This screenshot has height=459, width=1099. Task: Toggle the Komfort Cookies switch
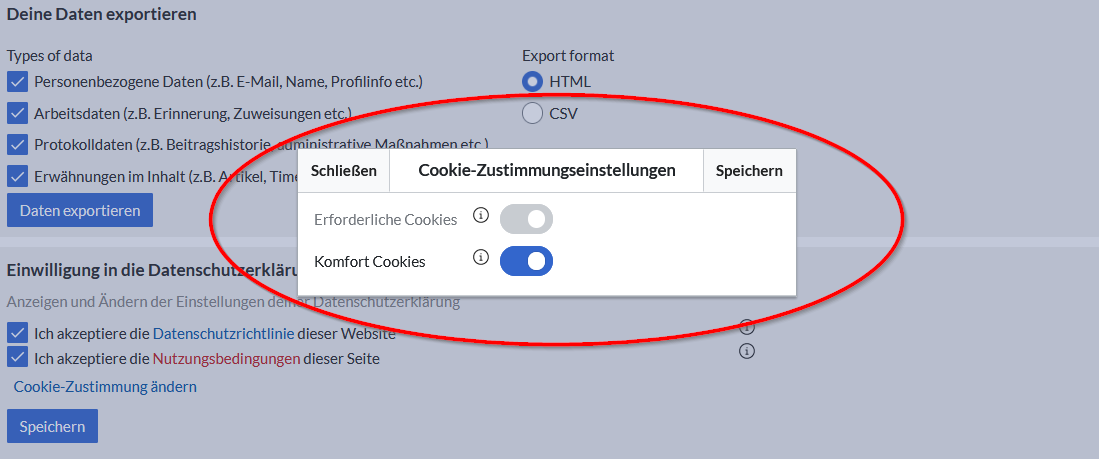pyautogui.click(x=526, y=261)
